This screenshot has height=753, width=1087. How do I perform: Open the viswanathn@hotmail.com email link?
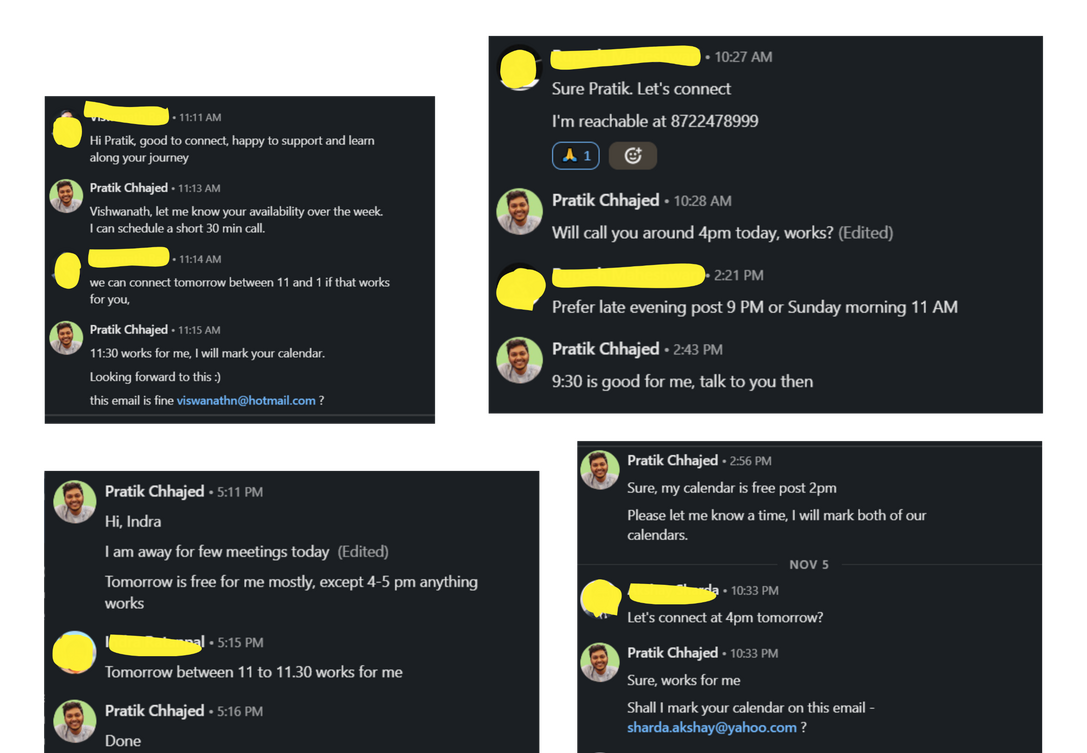246,400
